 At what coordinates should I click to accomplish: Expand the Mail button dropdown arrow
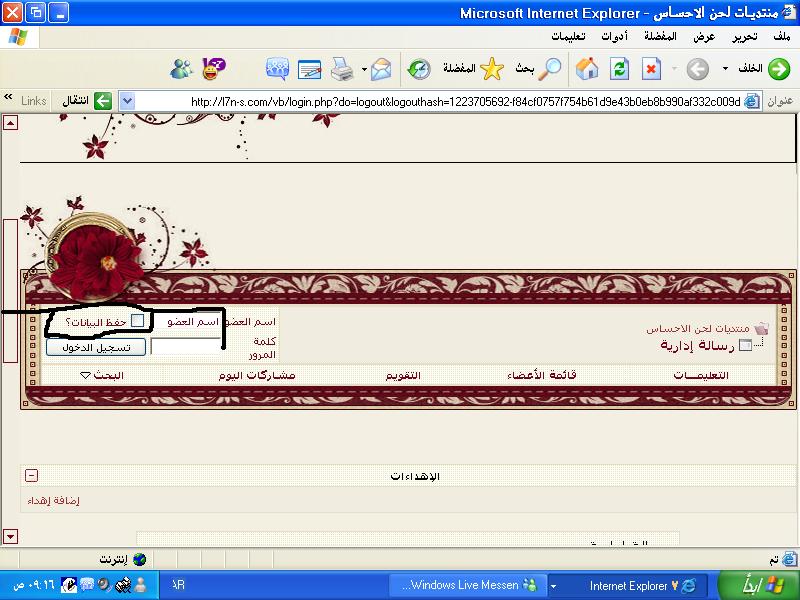click(364, 69)
